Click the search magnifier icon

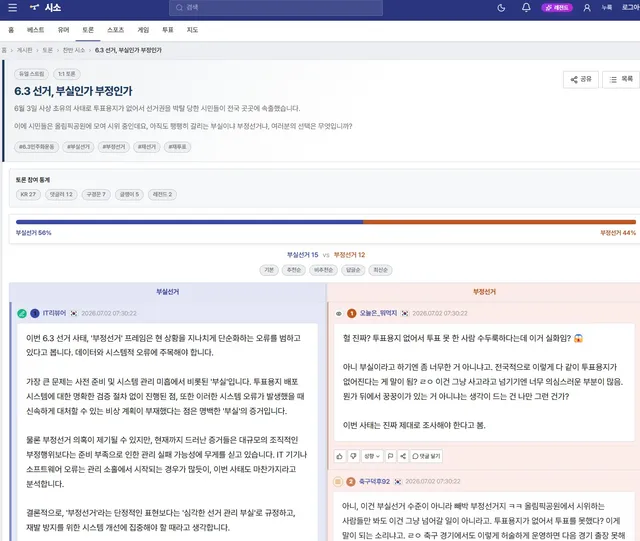pos(179,7)
